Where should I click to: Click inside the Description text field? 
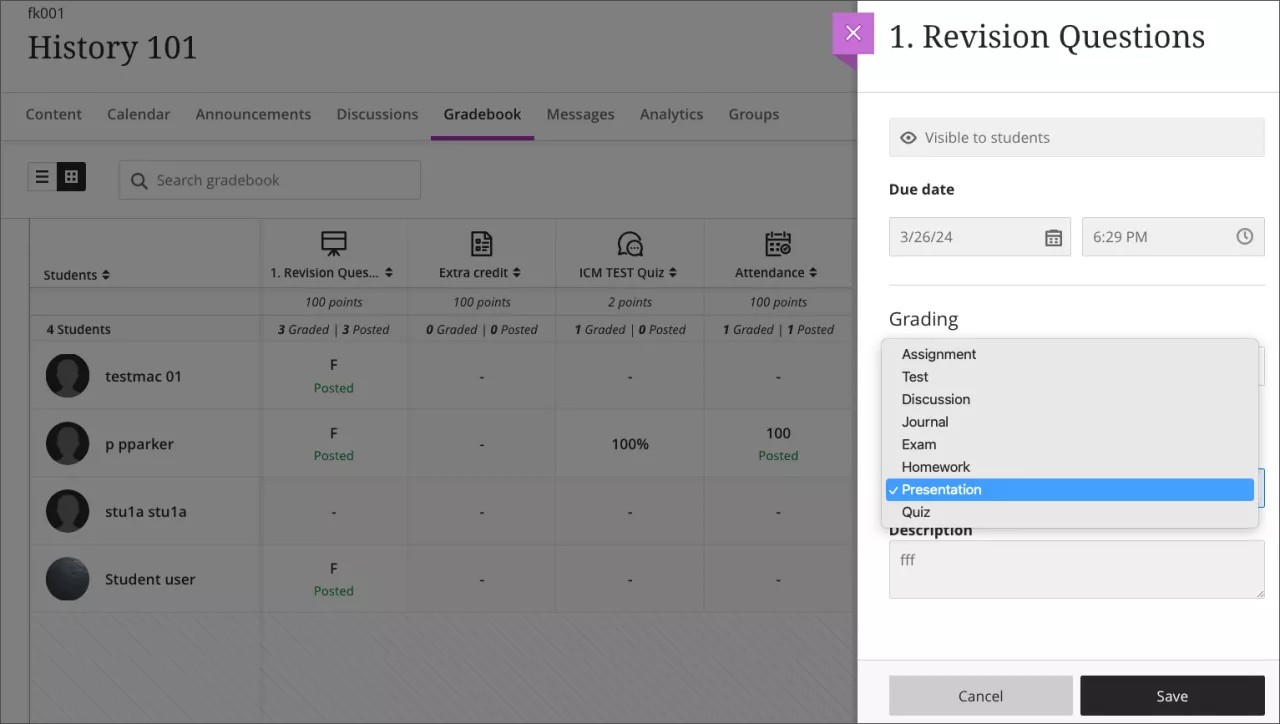[1076, 568]
